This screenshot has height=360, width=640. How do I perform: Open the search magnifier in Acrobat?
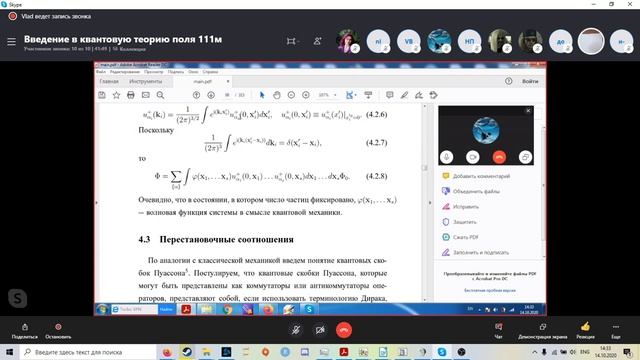click(x=160, y=95)
